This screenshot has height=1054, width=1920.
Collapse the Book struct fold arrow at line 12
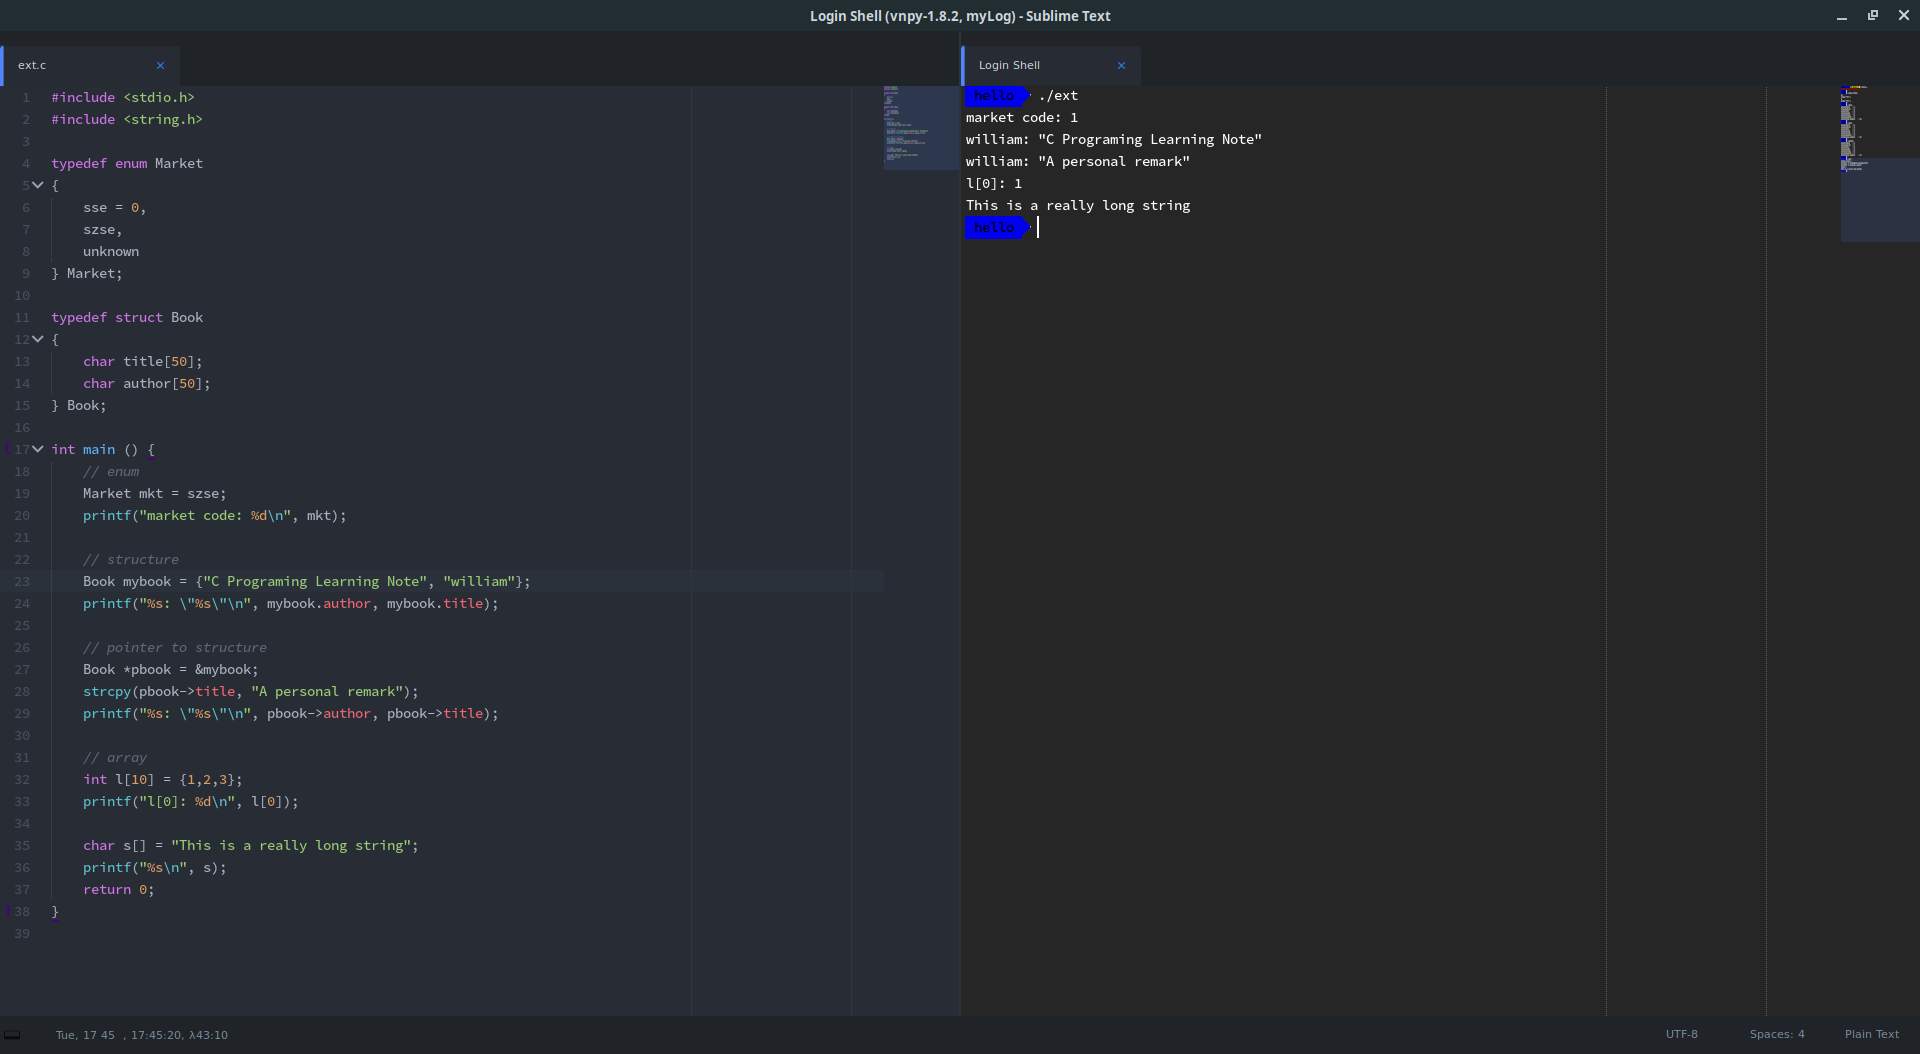38,339
